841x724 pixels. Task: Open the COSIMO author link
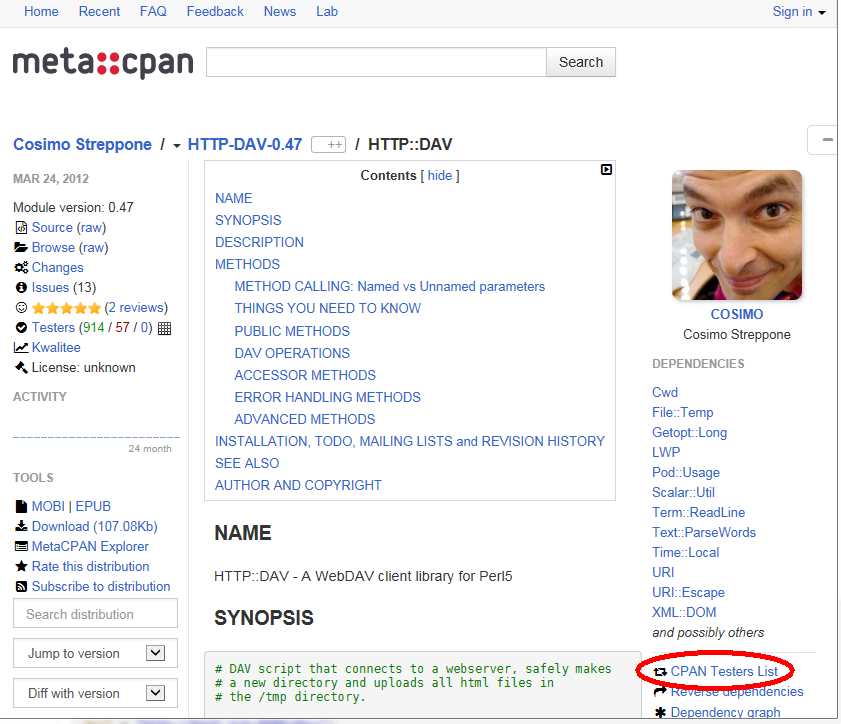click(737, 314)
